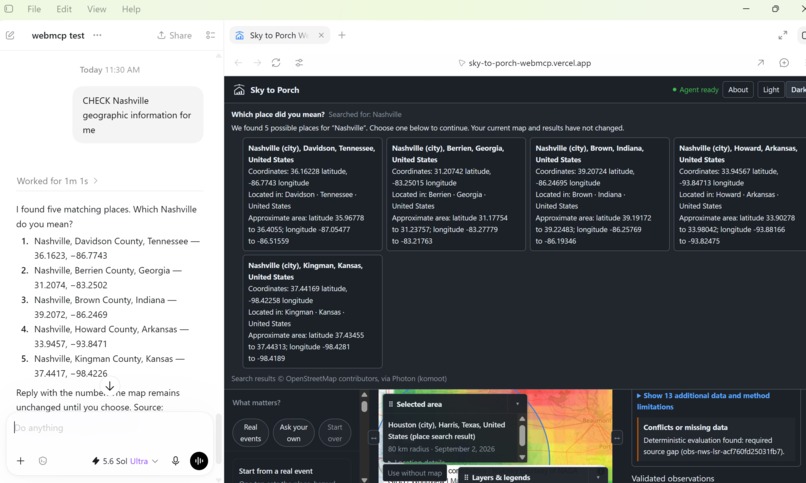Collapse the Layers & legends panel
The width and height of the screenshot is (806, 483).
click(598, 477)
